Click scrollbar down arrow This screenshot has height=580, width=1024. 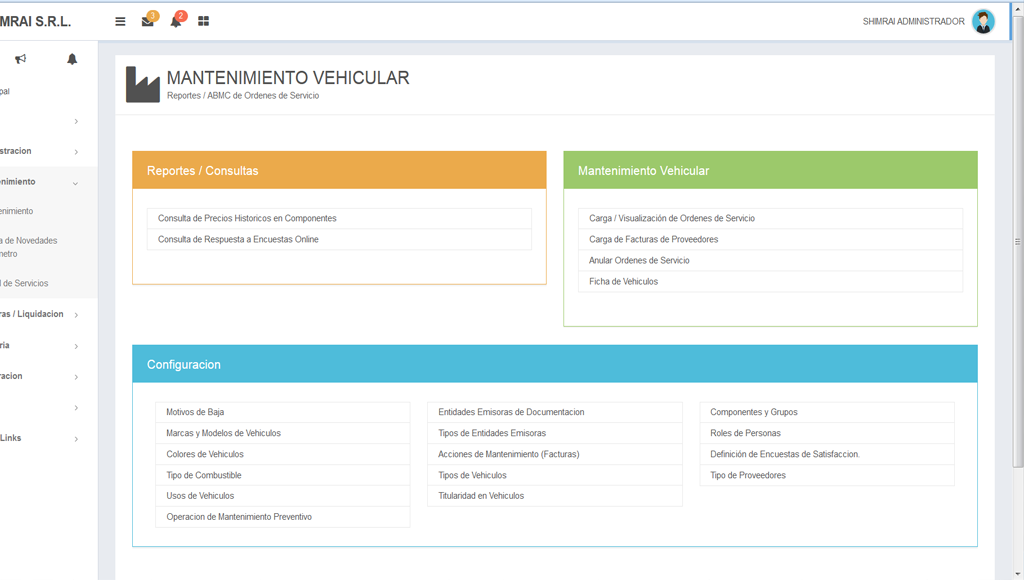1017,574
